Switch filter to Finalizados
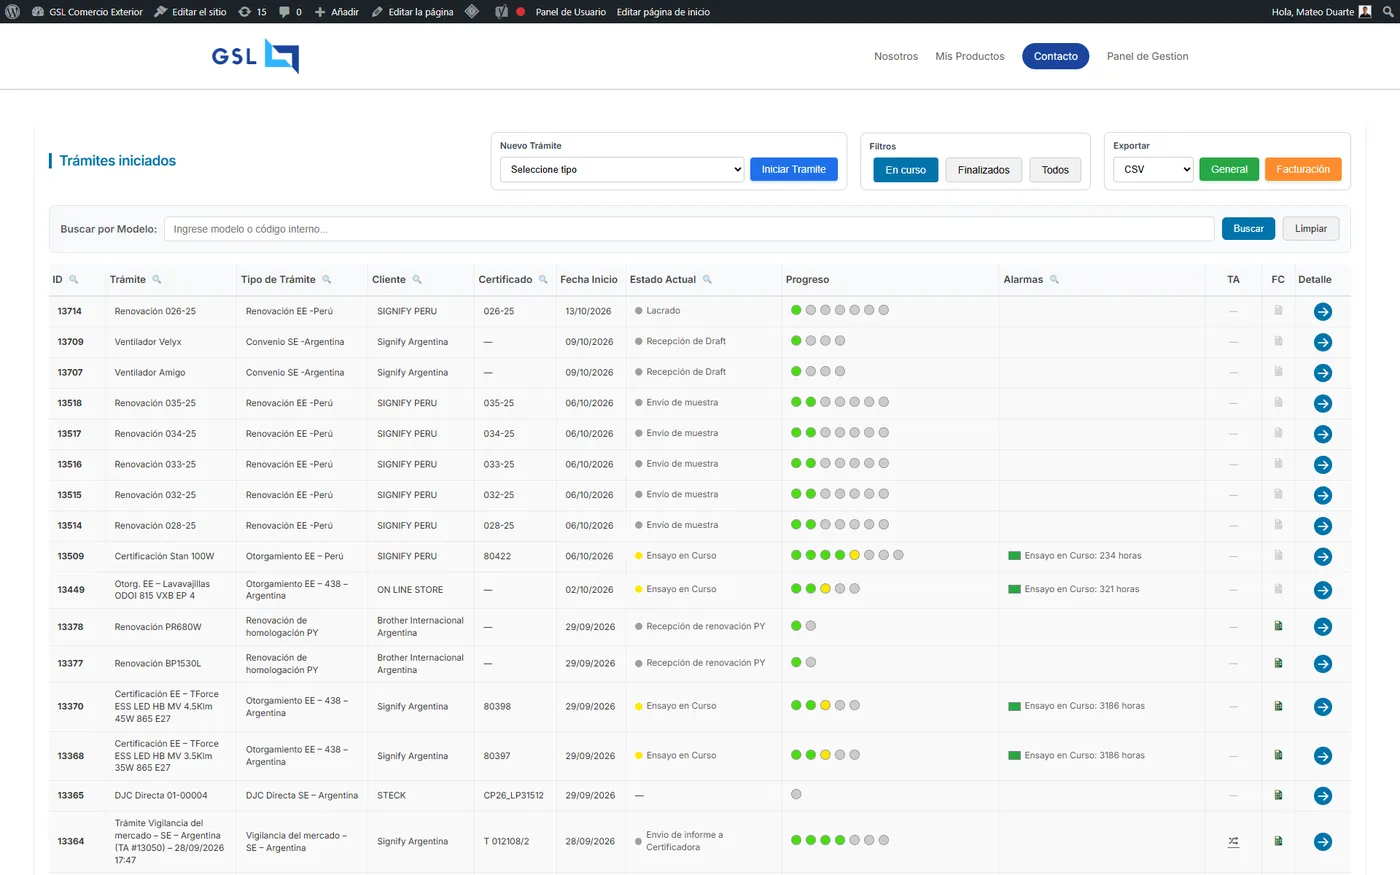 [984, 170]
